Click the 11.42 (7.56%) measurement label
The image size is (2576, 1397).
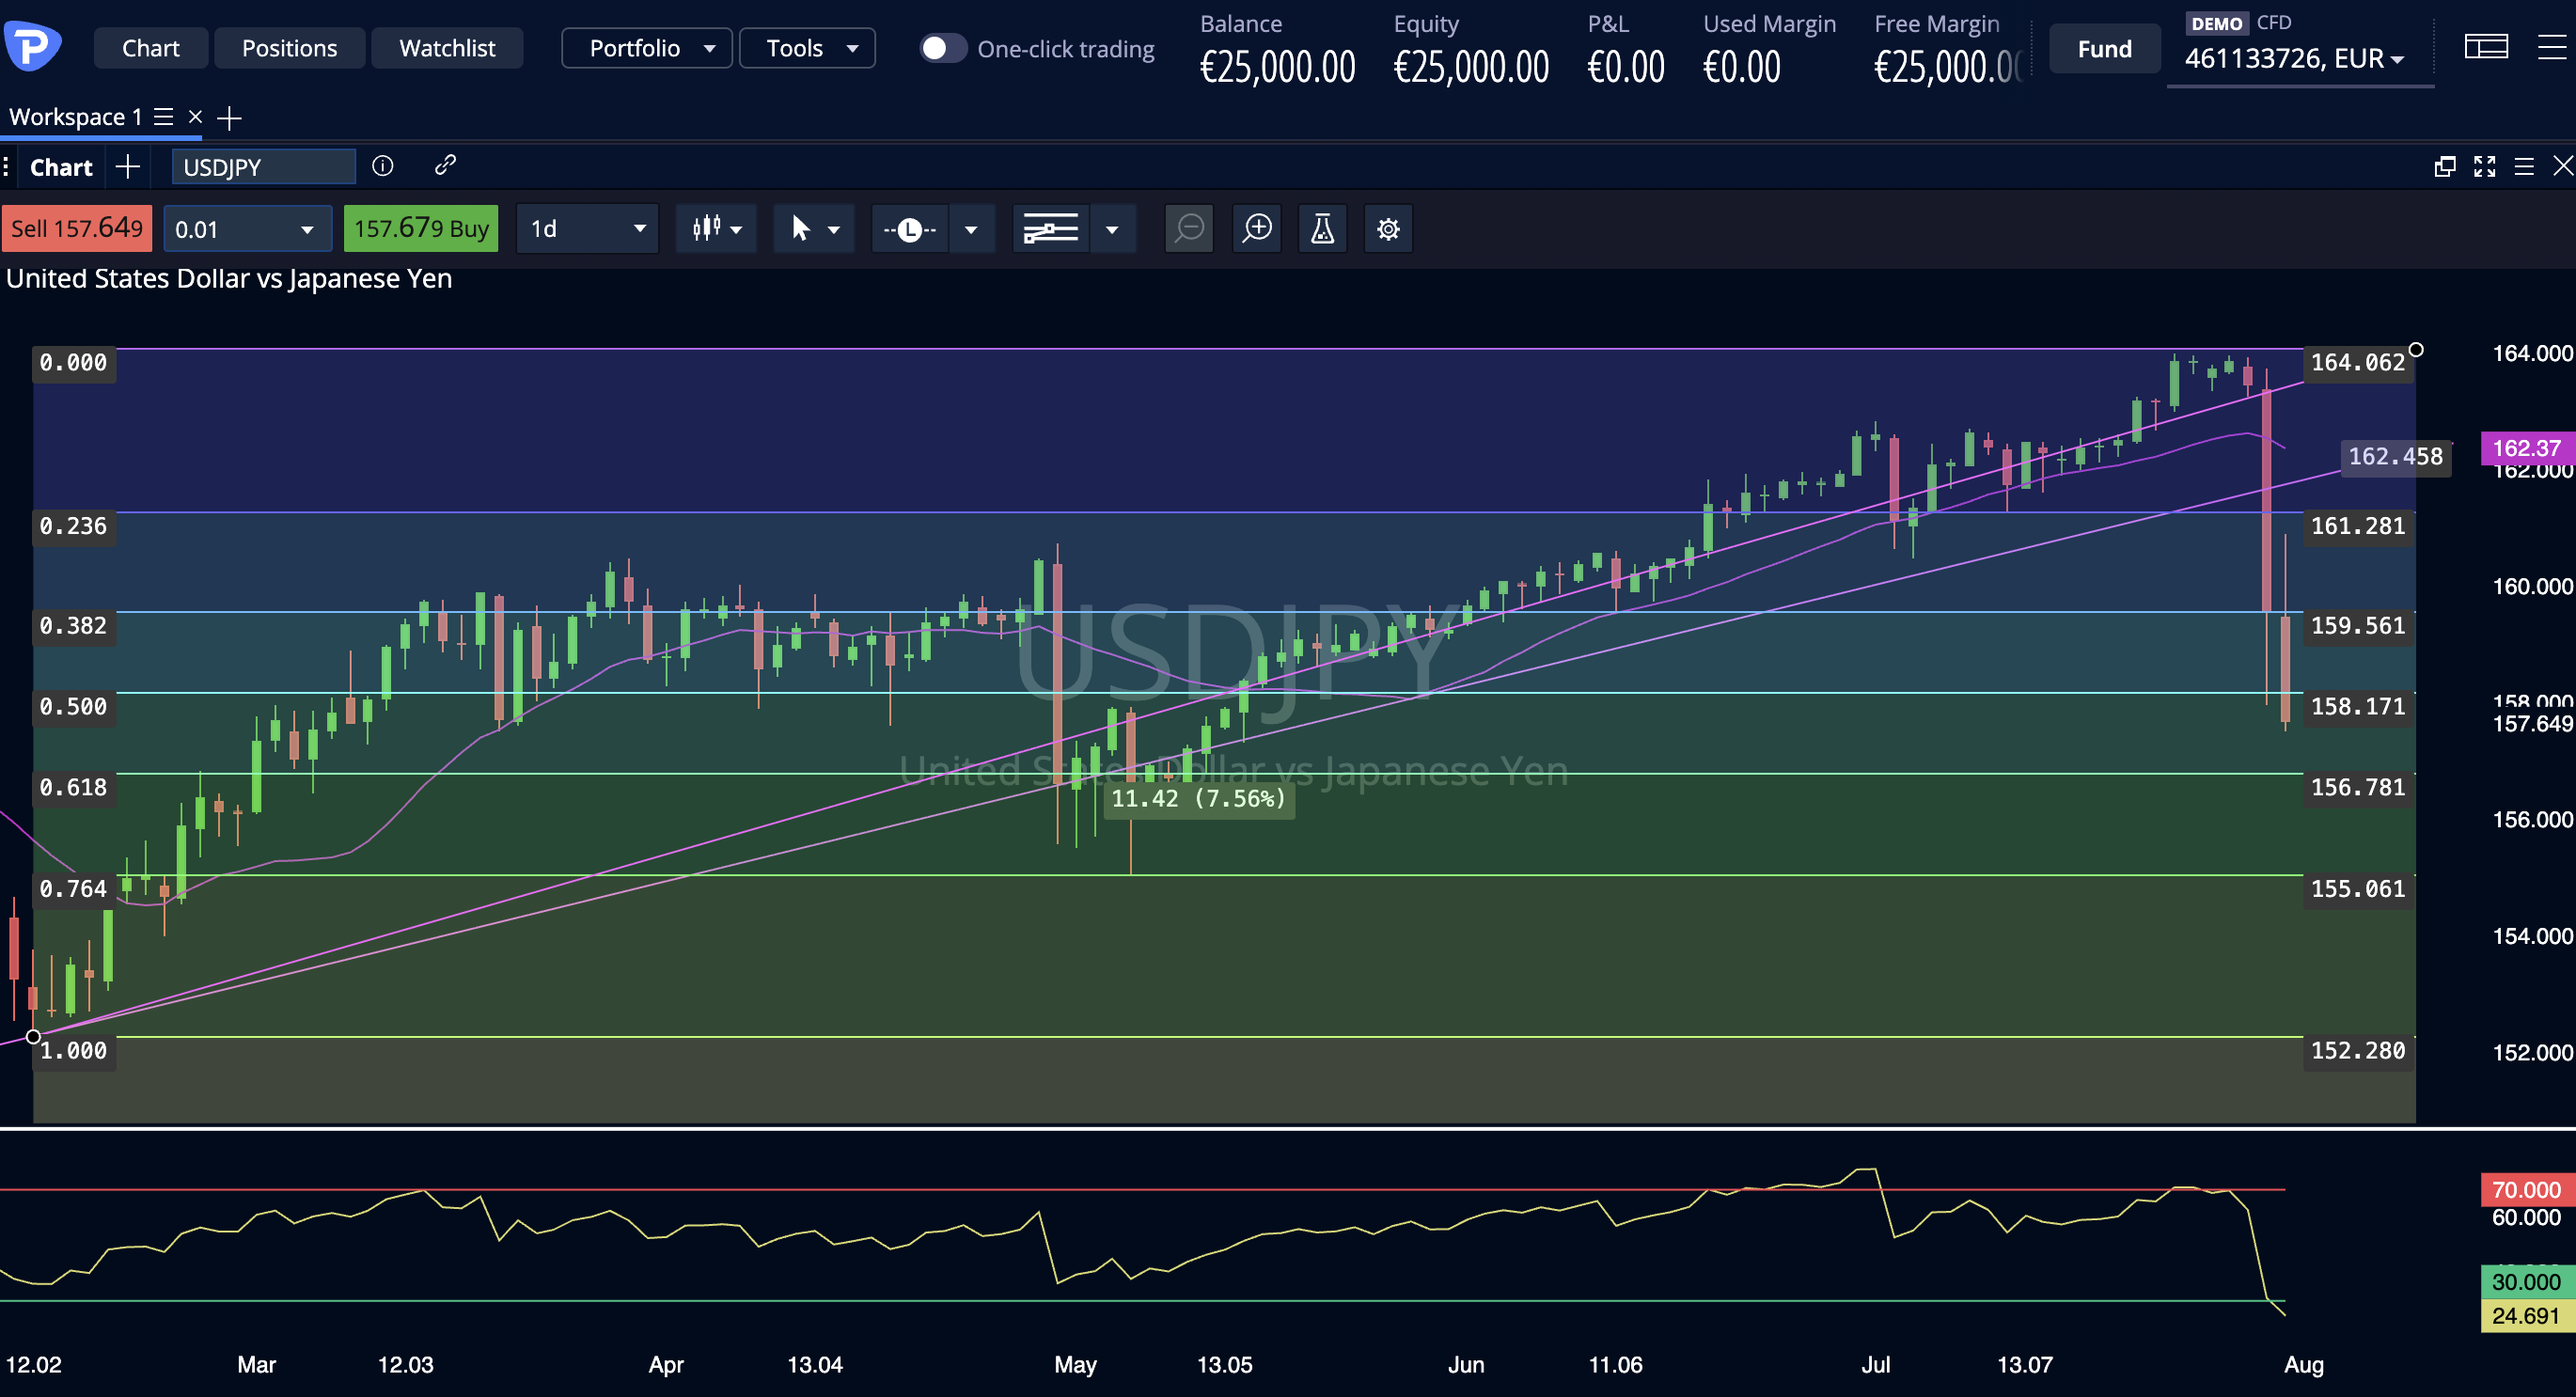tap(1198, 799)
